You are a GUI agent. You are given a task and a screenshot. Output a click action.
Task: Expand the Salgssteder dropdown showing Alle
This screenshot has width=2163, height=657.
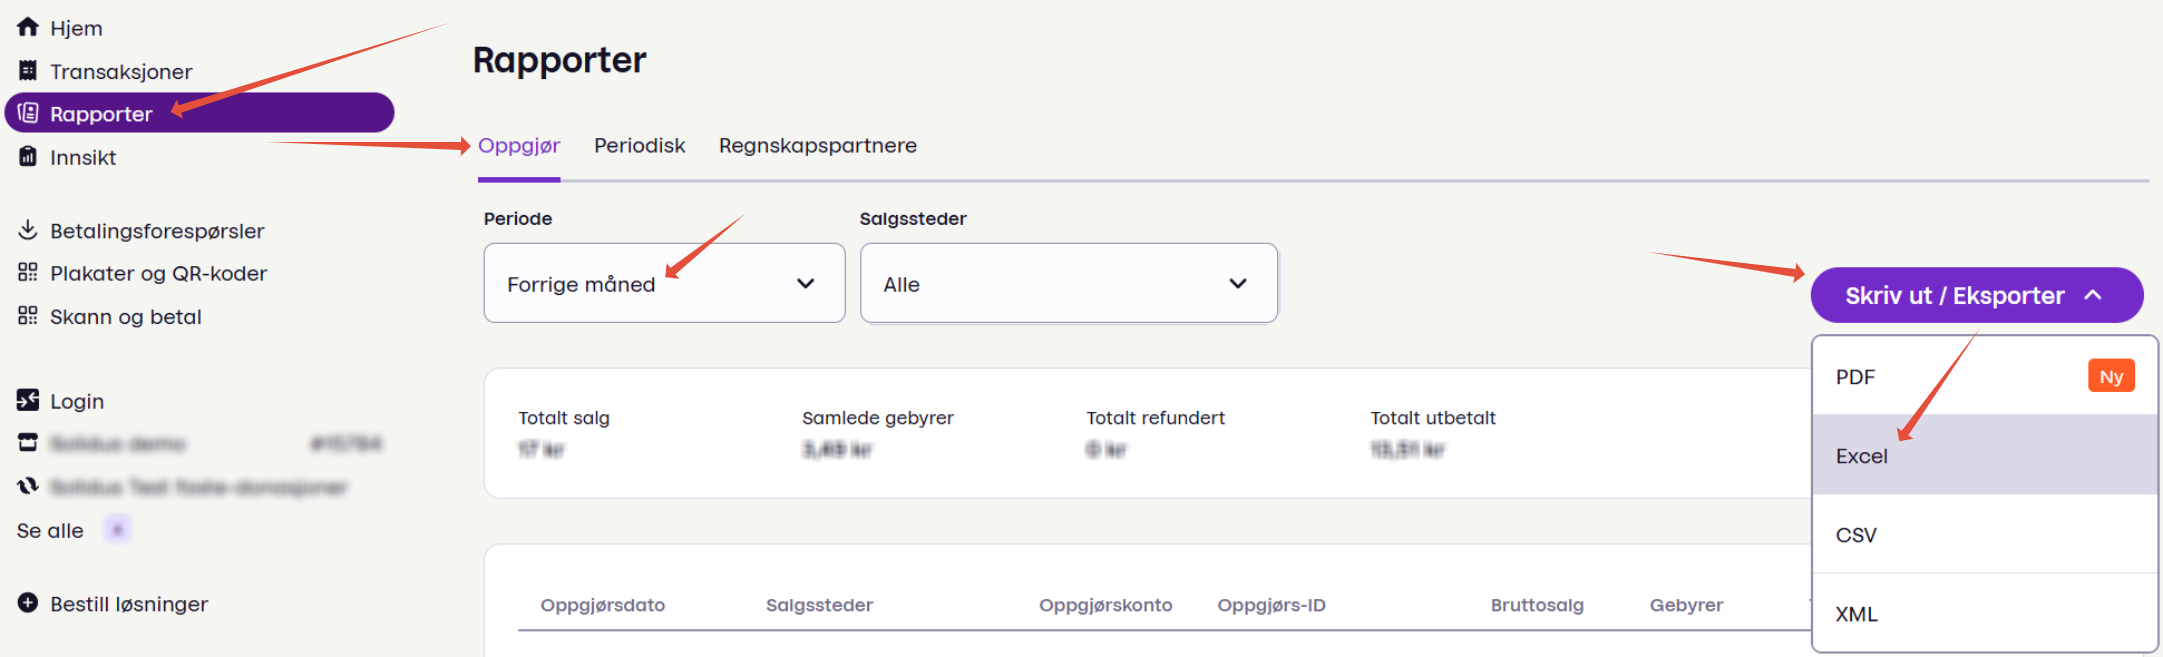coord(1068,284)
